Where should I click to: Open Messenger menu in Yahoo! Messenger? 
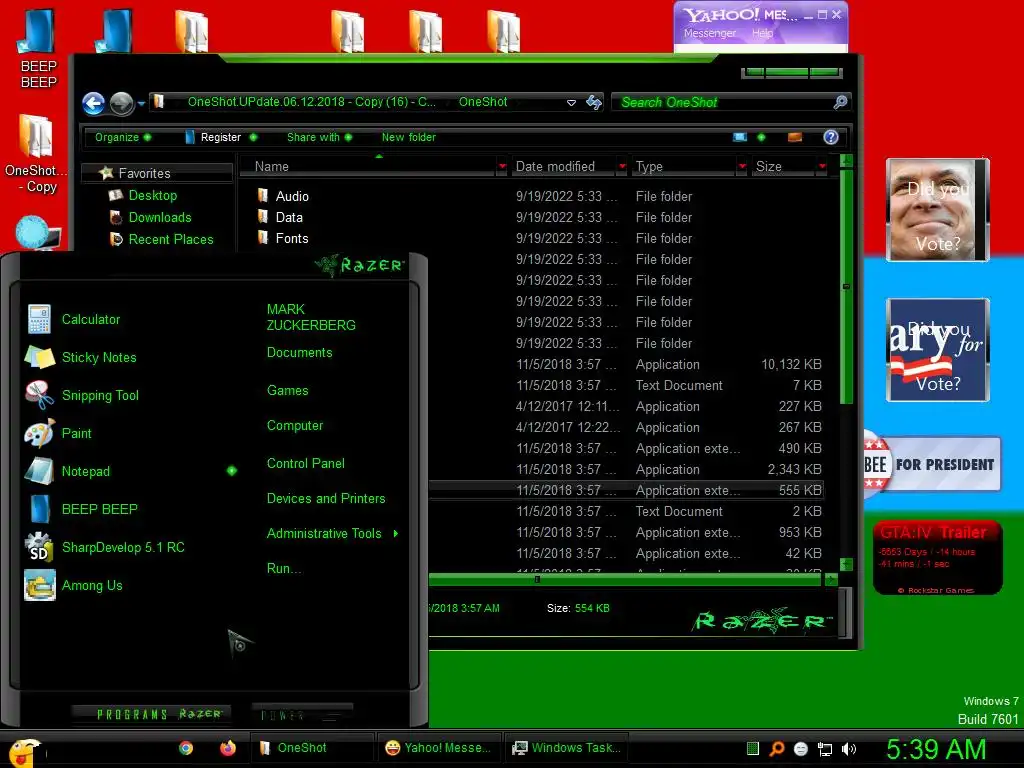(710, 33)
